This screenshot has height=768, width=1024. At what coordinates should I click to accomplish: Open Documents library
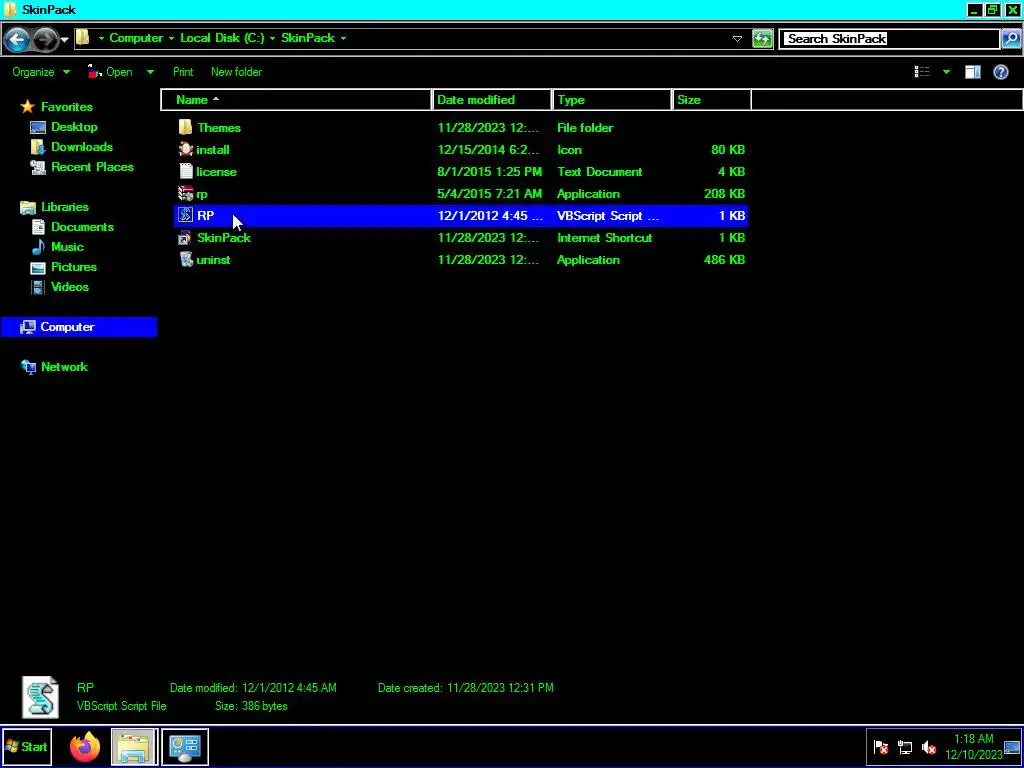click(82, 227)
